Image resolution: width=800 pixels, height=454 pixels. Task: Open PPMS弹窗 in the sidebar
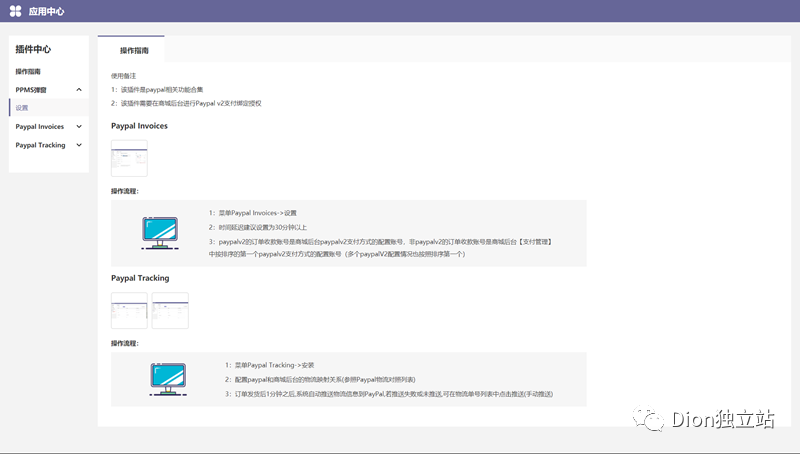click(x=31, y=90)
